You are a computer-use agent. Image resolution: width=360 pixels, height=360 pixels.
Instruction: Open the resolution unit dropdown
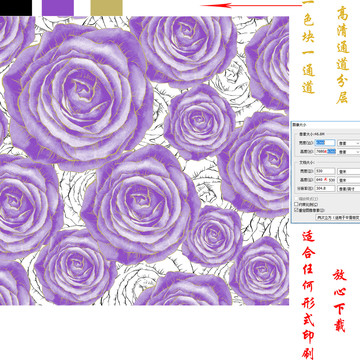pos(349,188)
